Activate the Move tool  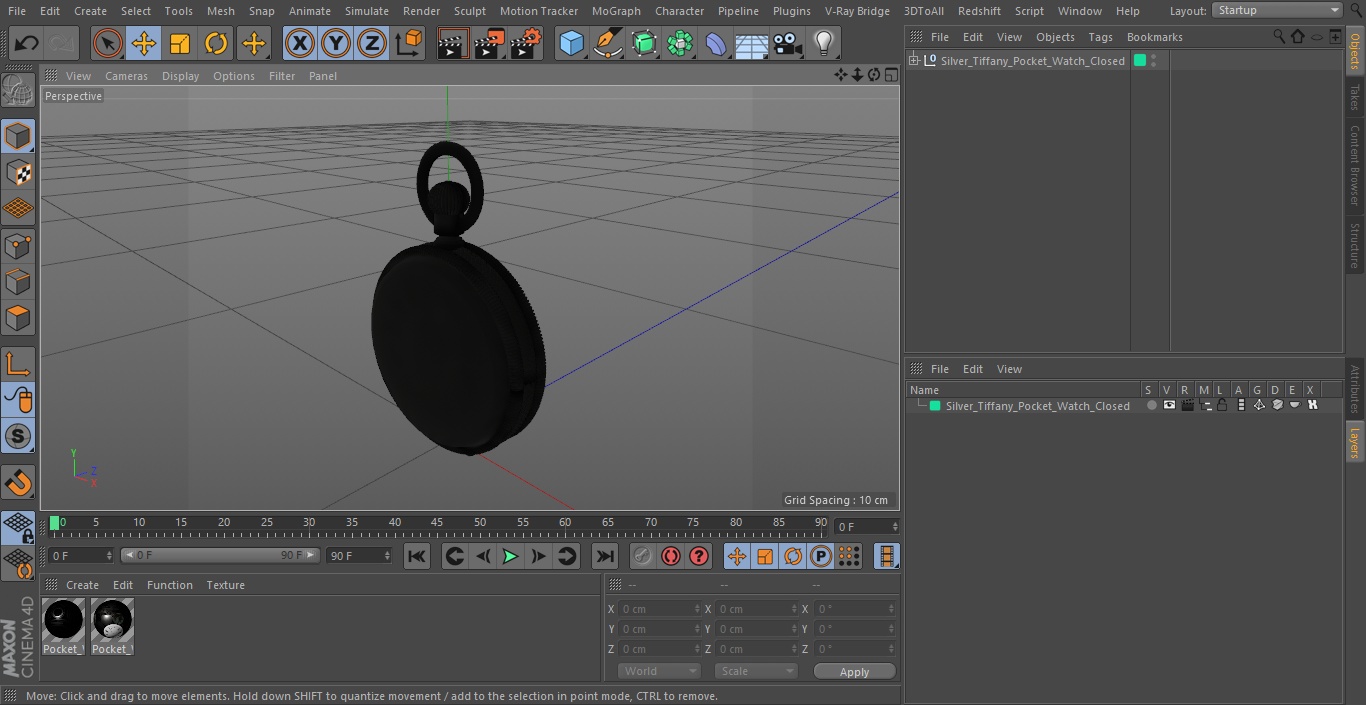[x=144, y=43]
